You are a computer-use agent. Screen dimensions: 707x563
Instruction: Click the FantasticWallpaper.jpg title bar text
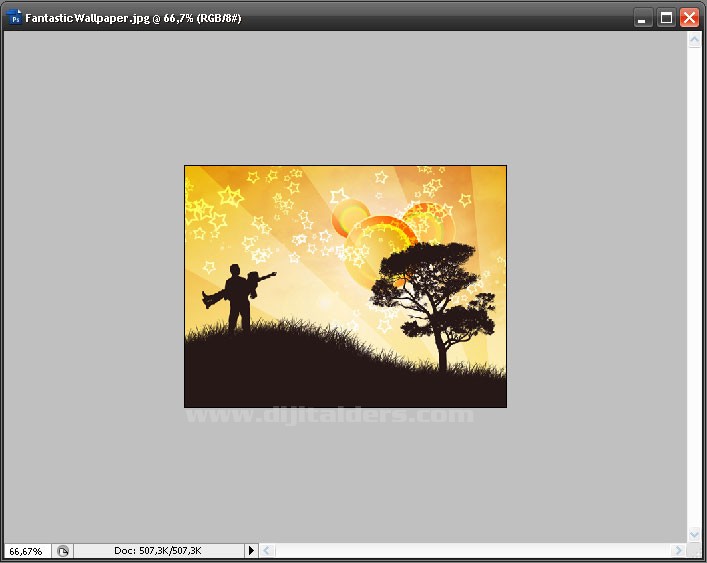[133, 18]
